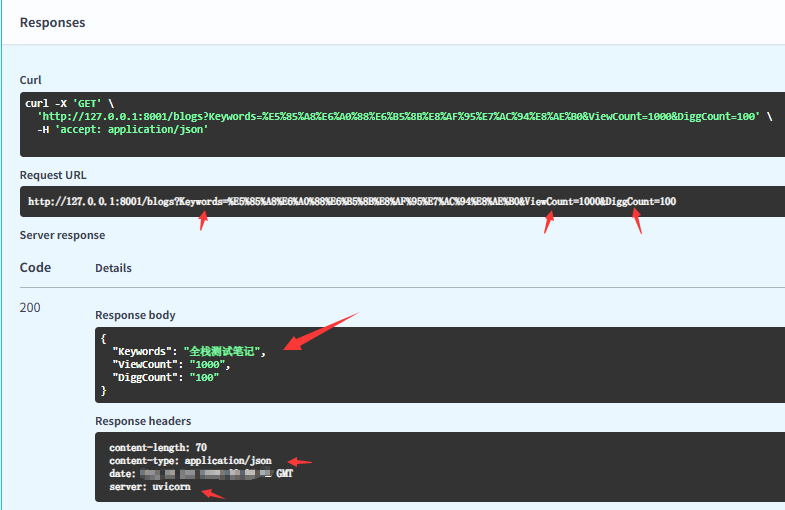
Task: Click the curl -X 'GET' command line
Action: tap(70, 104)
